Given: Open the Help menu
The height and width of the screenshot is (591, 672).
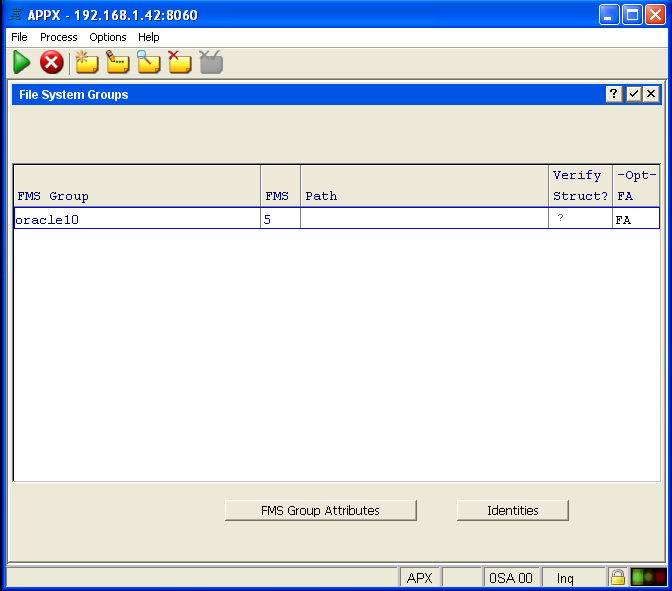Looking at the screenshot, I should coord(149,37).
